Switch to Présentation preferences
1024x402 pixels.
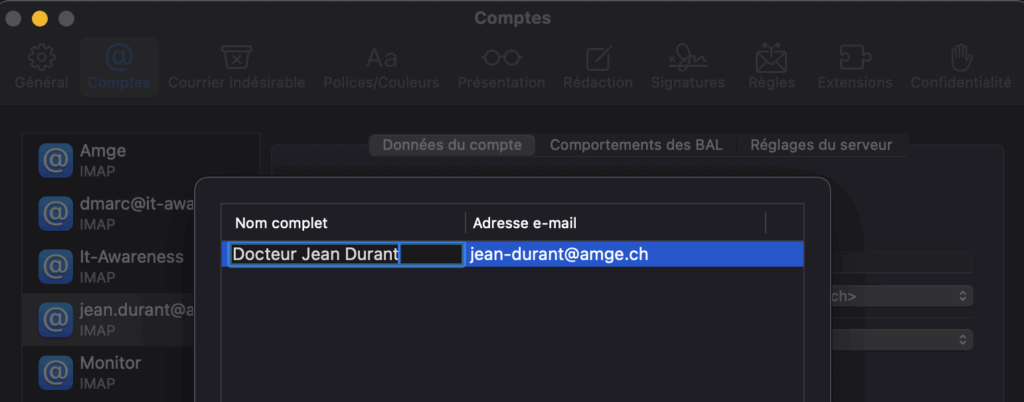tap(501, 66)
